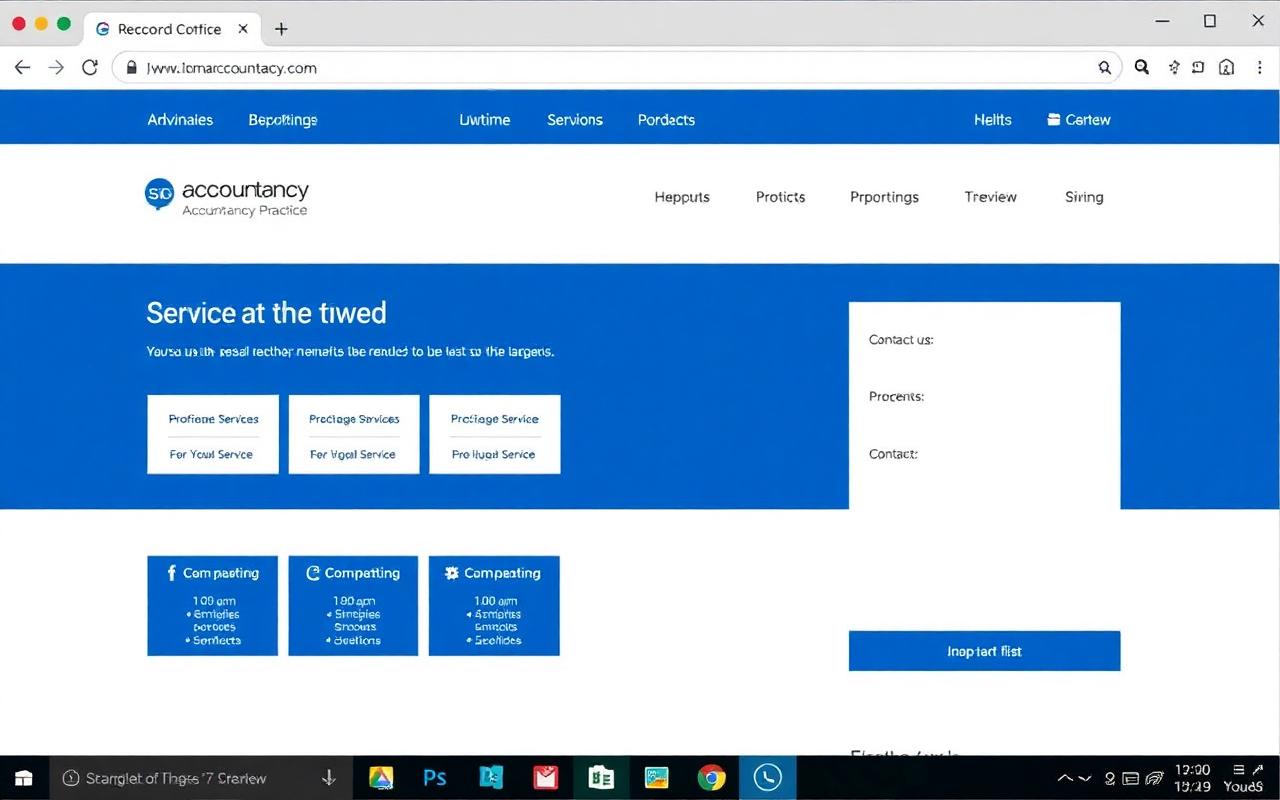Viewport: 1280px width, 800px height.
Task: Select the Proctage Service card
Action: coord(494,434)
